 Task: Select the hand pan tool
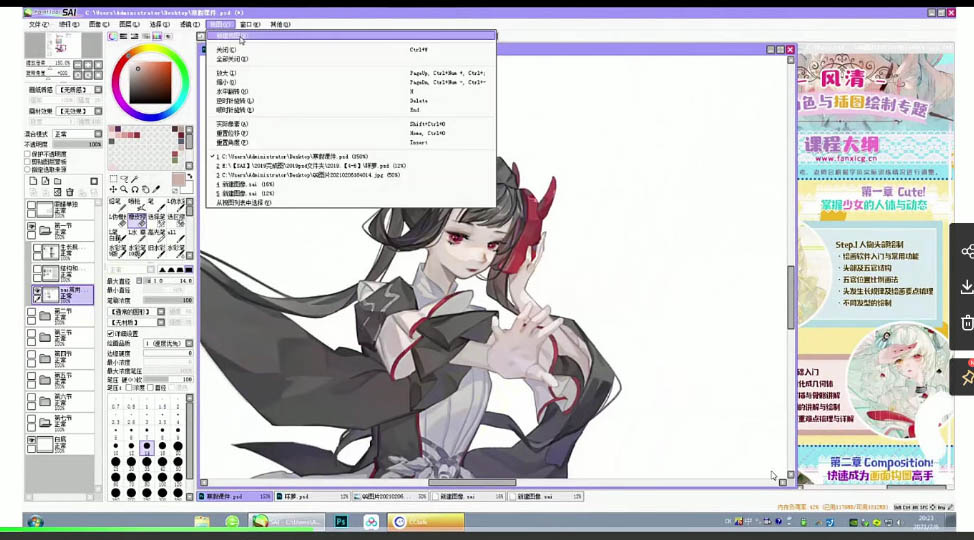[x=145, y=190]
